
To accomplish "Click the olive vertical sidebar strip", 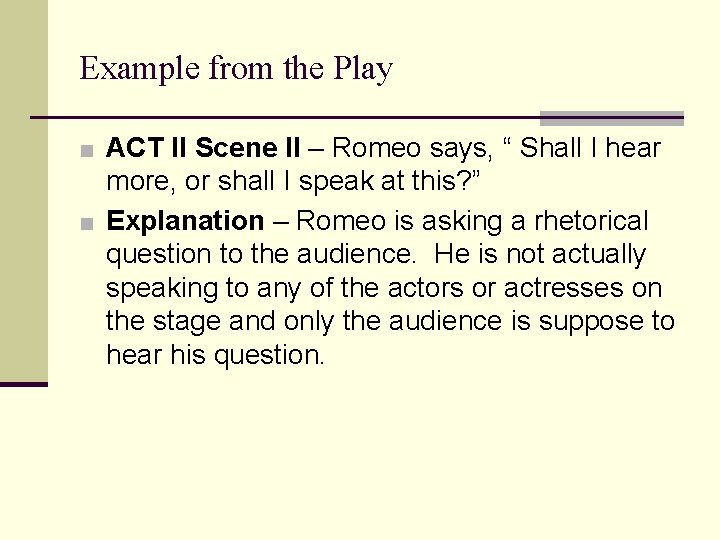I will (x=23, y=190).
